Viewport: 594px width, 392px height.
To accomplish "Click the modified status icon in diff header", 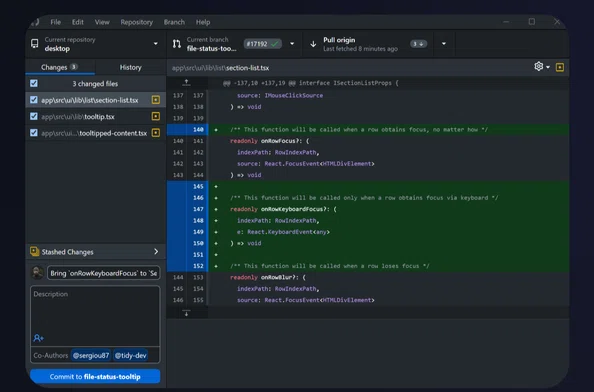I will pyautogui.click(x=560, y=67).
